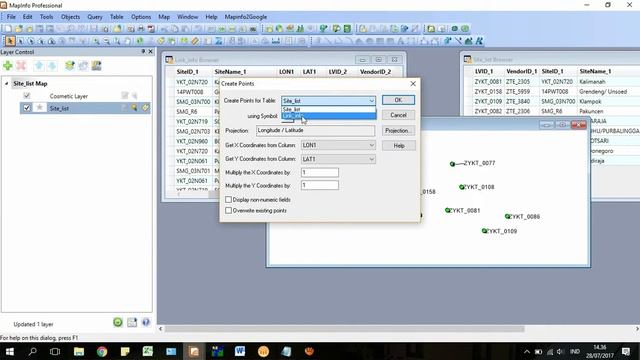The image size is (640, 360).
Task: Enable Overwrite existing points checkbox
Action: (x=229, y=211)
